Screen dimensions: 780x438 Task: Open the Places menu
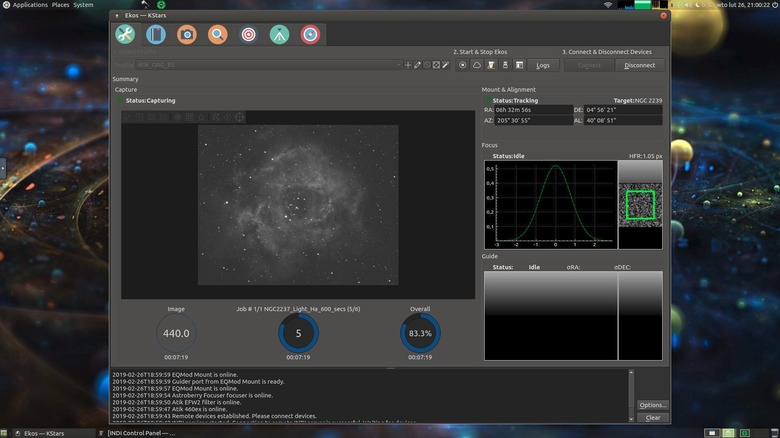click(x=60, y=5)
